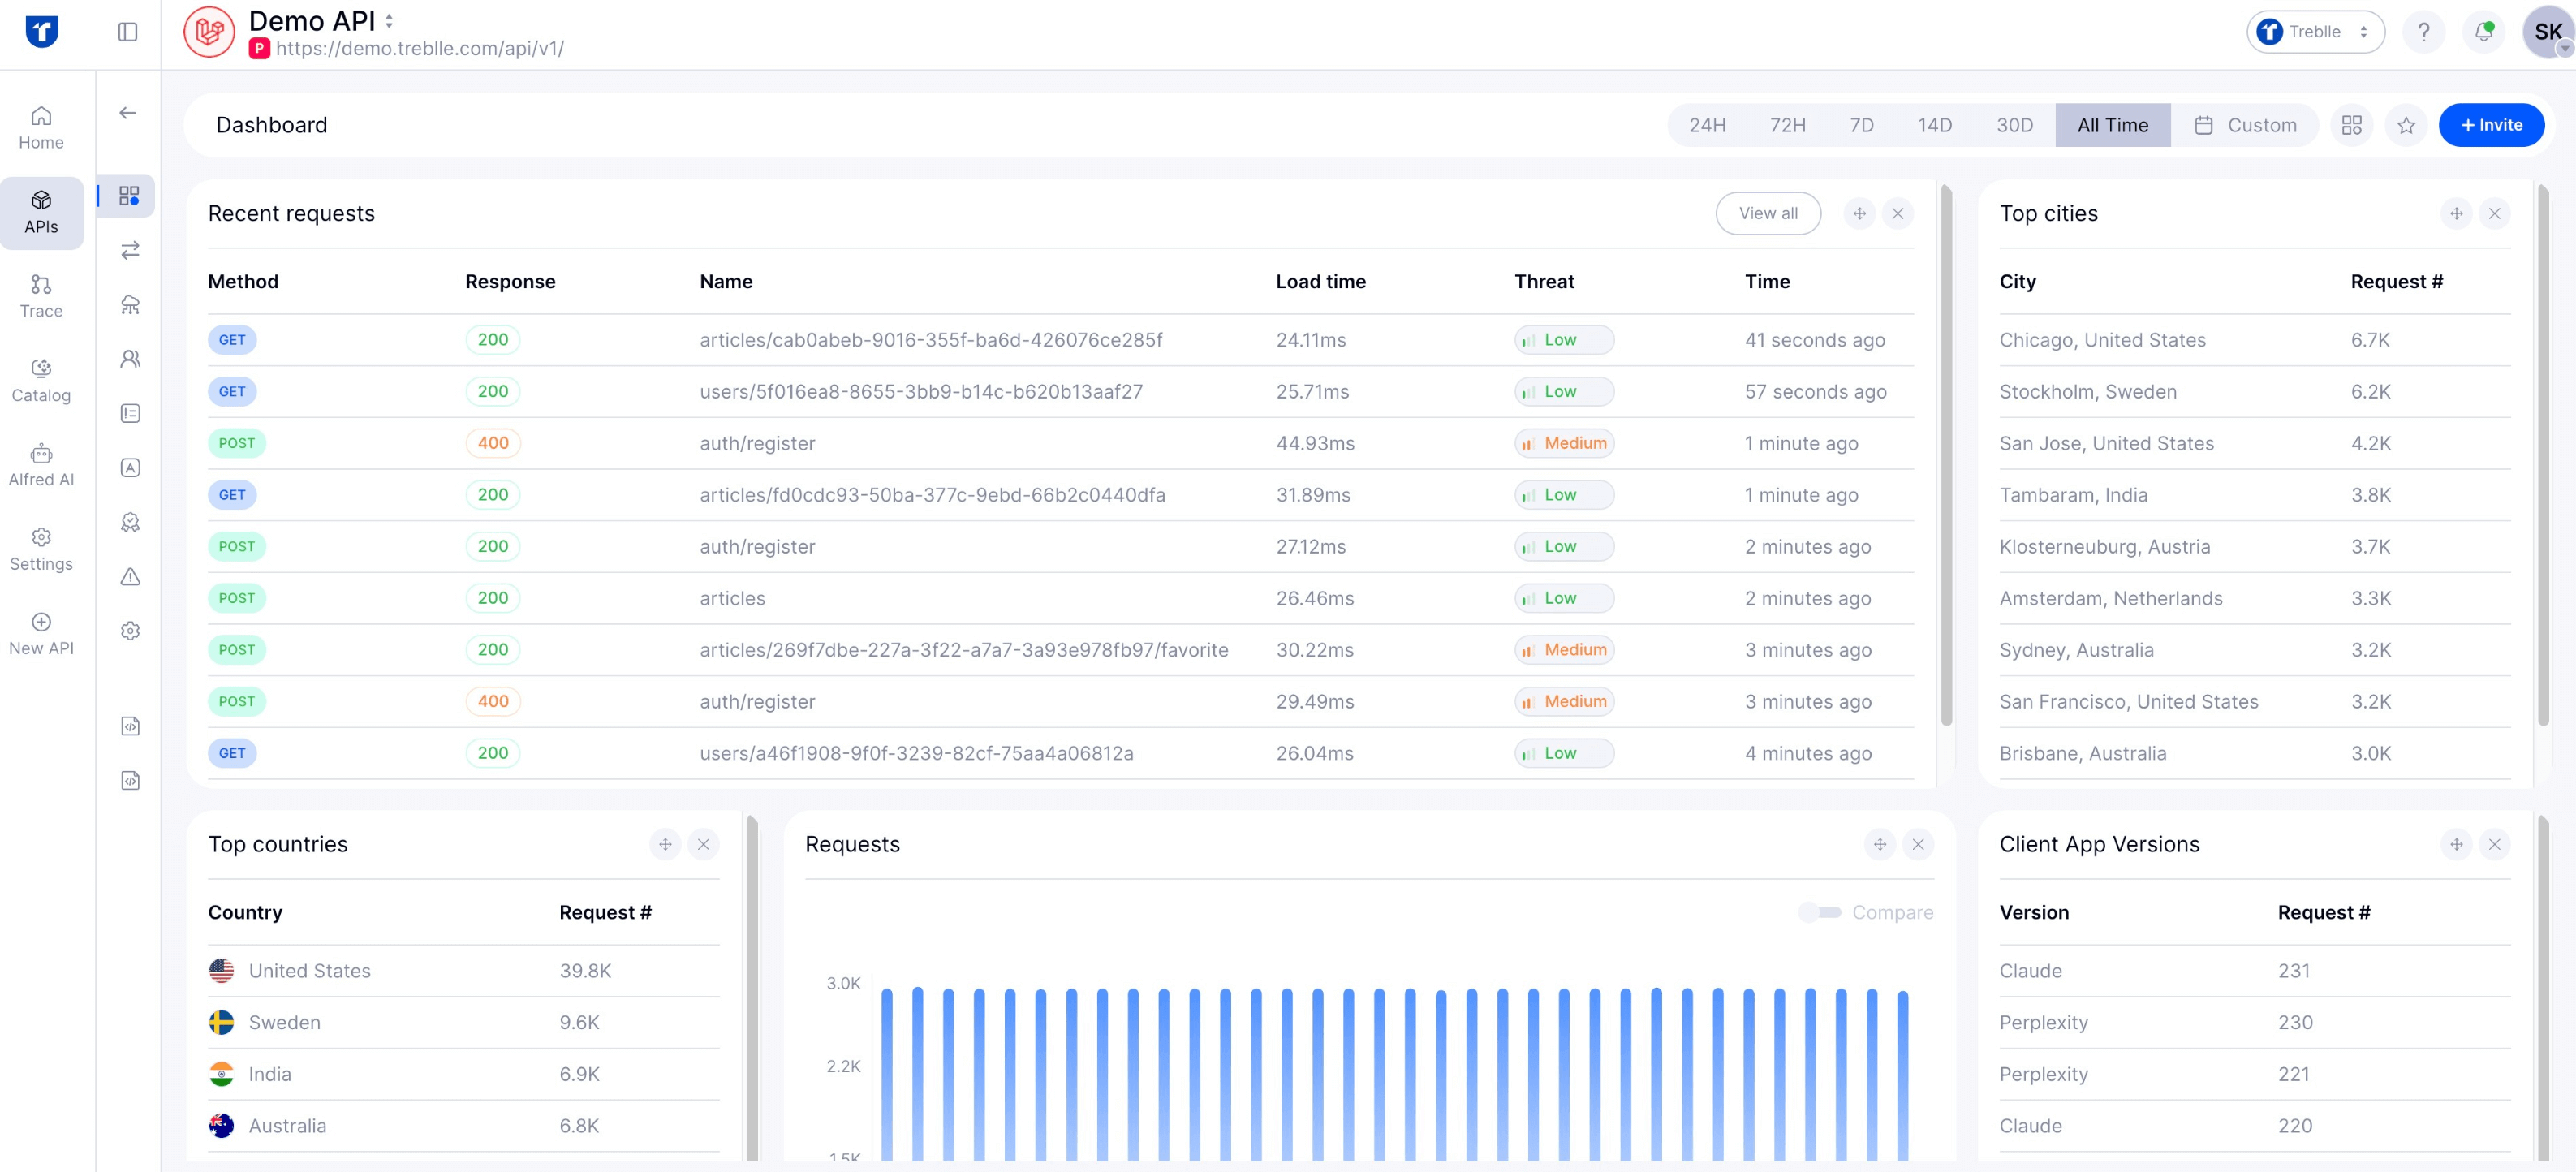Expand the Demo API selector dropdown
The image size is (2576, 1172).
[389, 21]
